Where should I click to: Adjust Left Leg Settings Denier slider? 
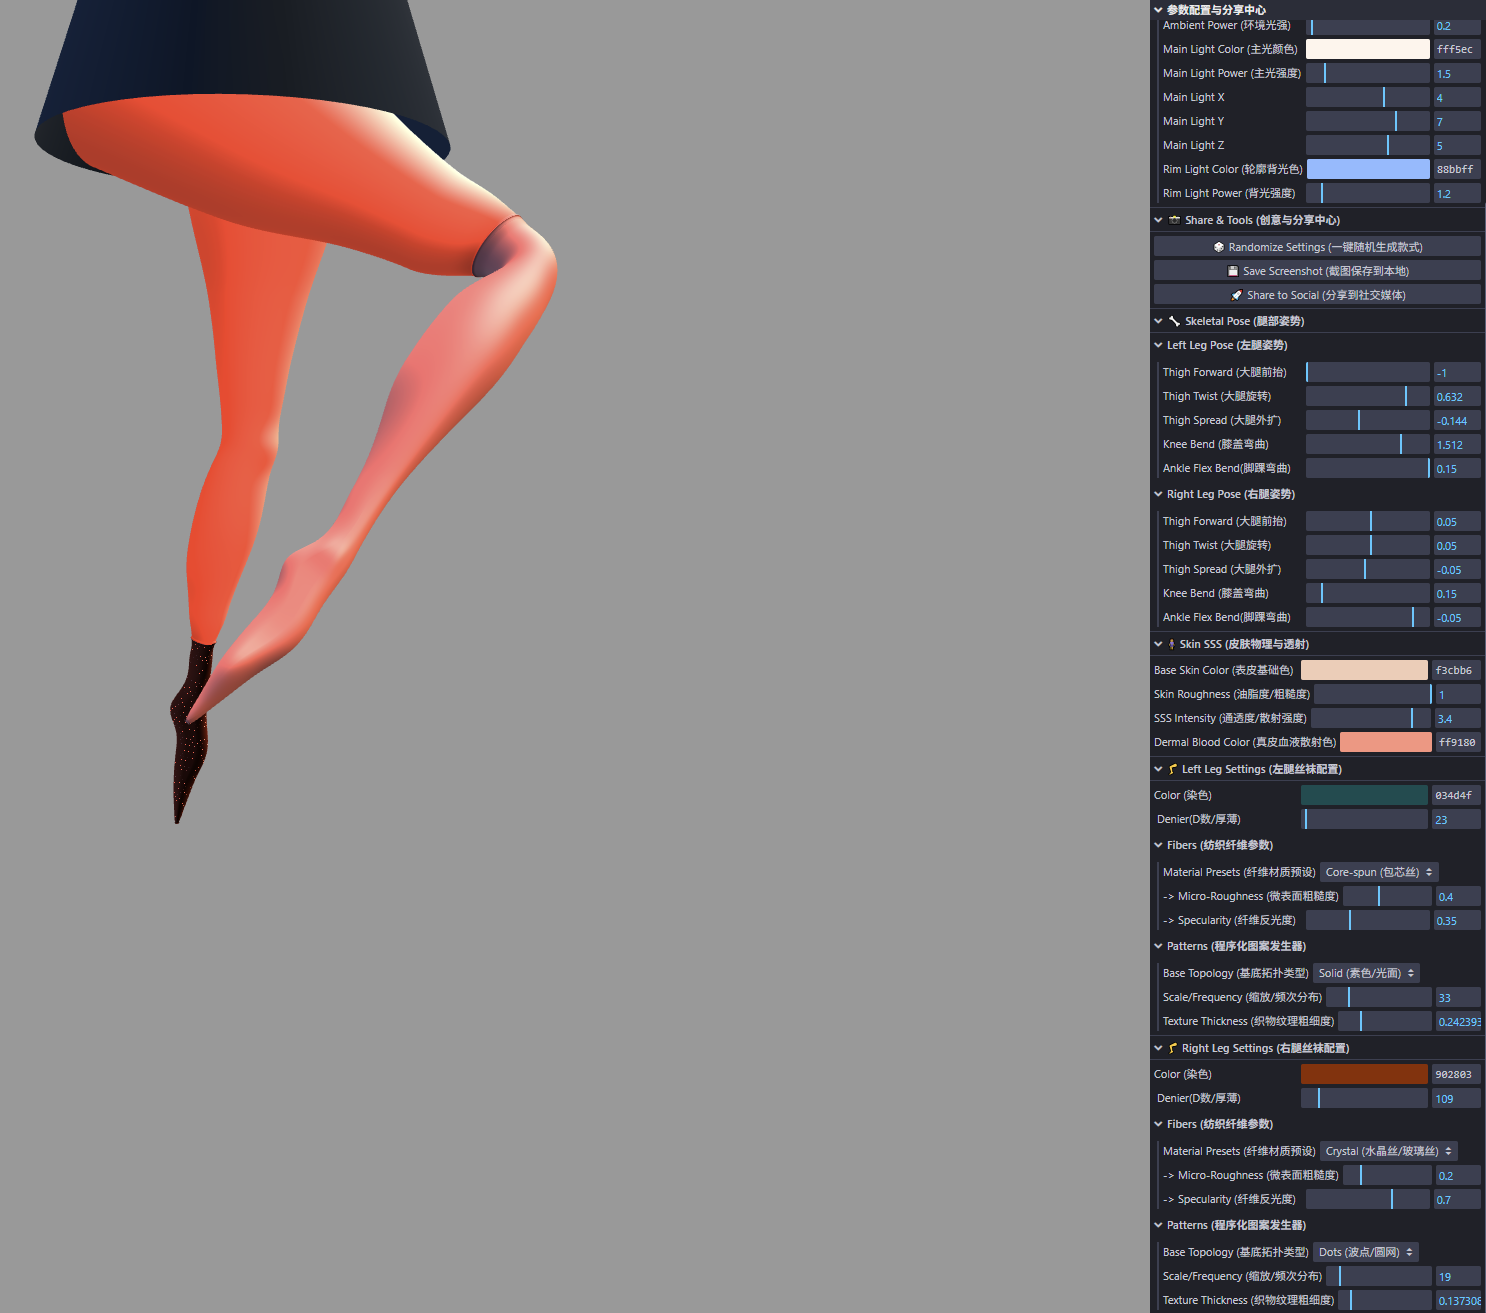1364,819
